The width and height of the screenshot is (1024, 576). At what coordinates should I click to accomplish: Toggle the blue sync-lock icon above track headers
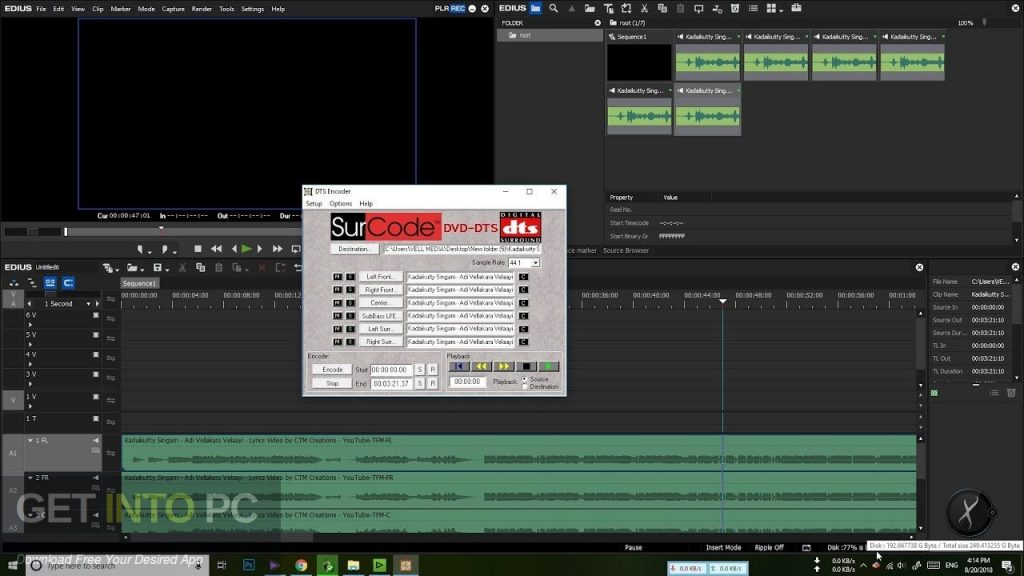(68, 283)
